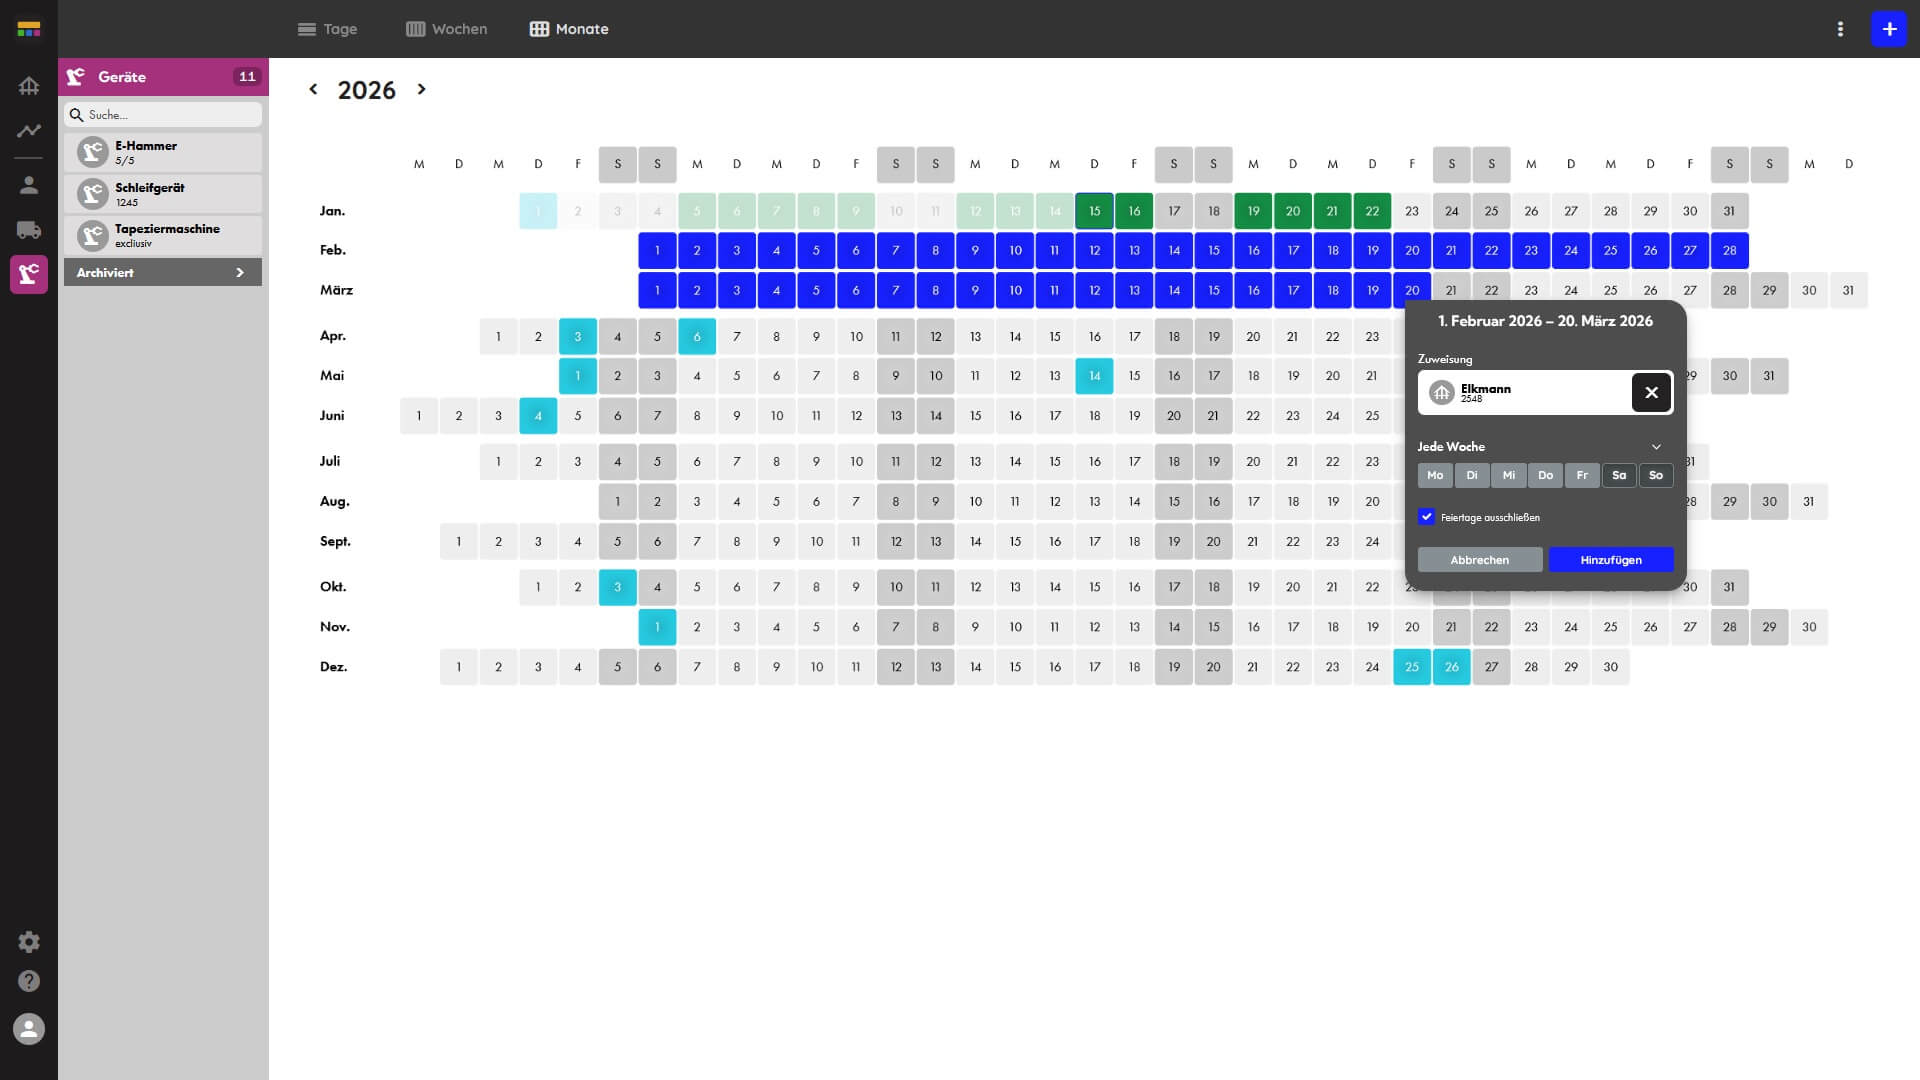
Task: Expand the Archiviert section
Action: (163, 272)
